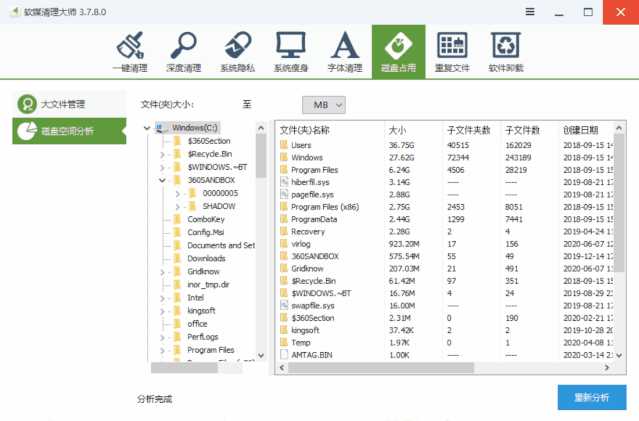Select AMTAG.BIN file row

pyautogui.click(x=445, y=355)
